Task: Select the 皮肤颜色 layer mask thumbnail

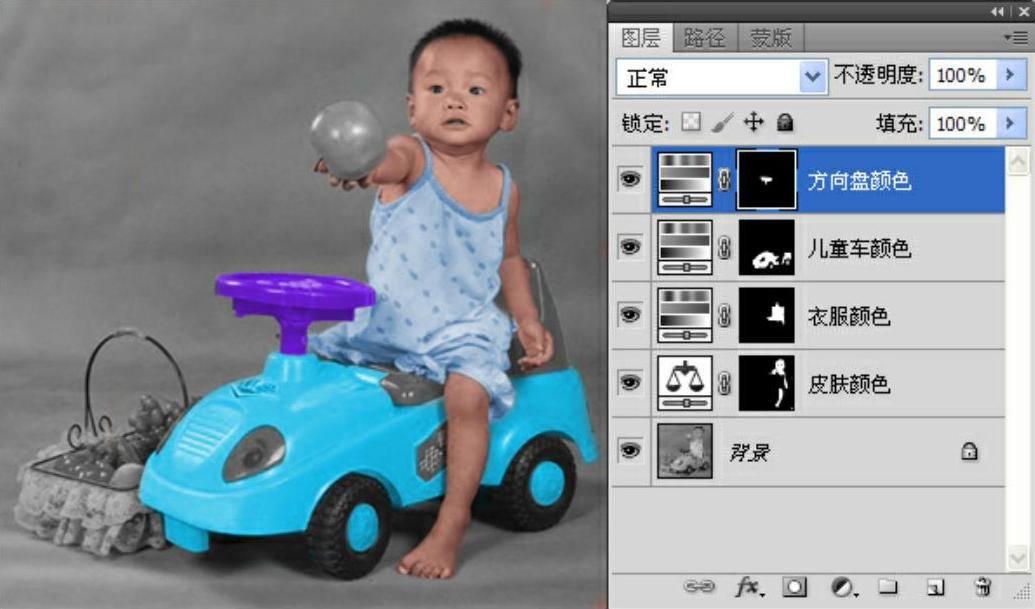Action: click(x=766, y=383)
